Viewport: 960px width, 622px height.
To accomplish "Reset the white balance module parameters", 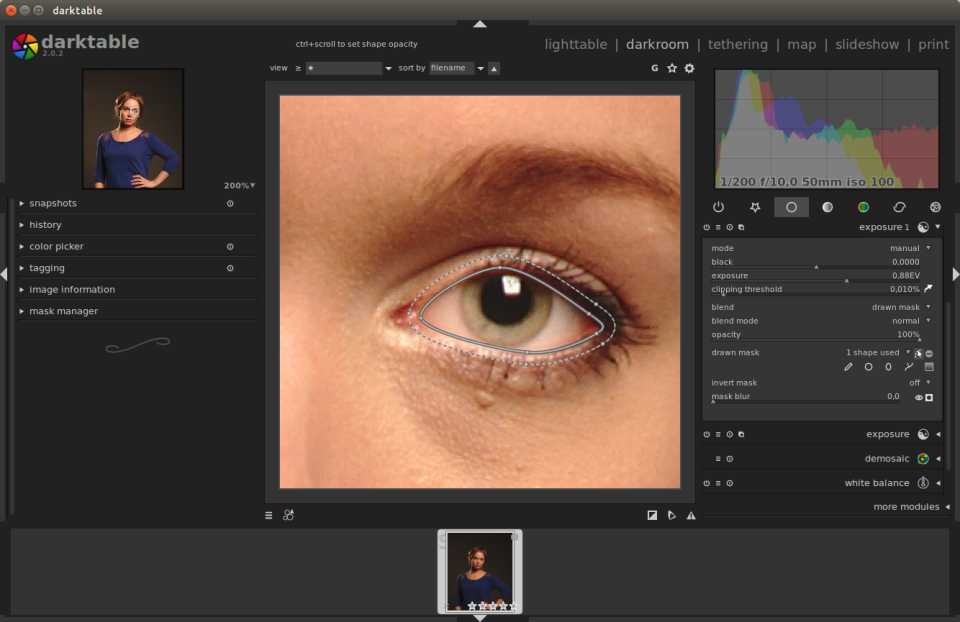I will (x=730, y=483).
